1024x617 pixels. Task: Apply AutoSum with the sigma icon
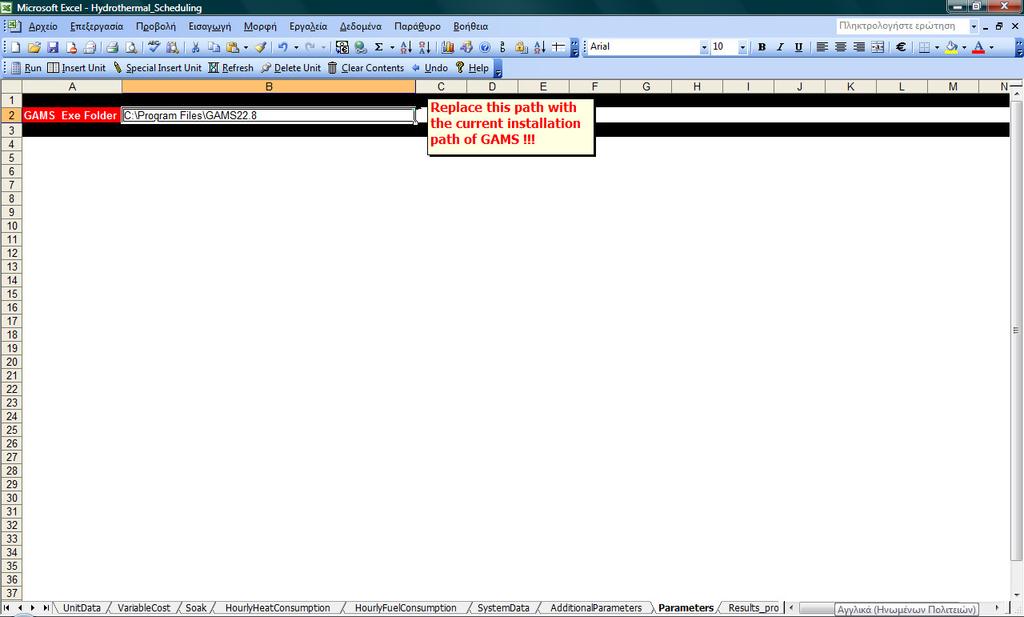tap(379, 47)
